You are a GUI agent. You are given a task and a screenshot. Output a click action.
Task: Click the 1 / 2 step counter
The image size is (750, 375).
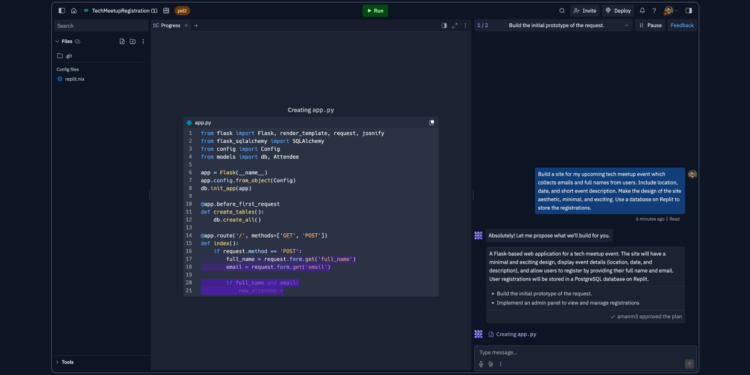(483, 25)
